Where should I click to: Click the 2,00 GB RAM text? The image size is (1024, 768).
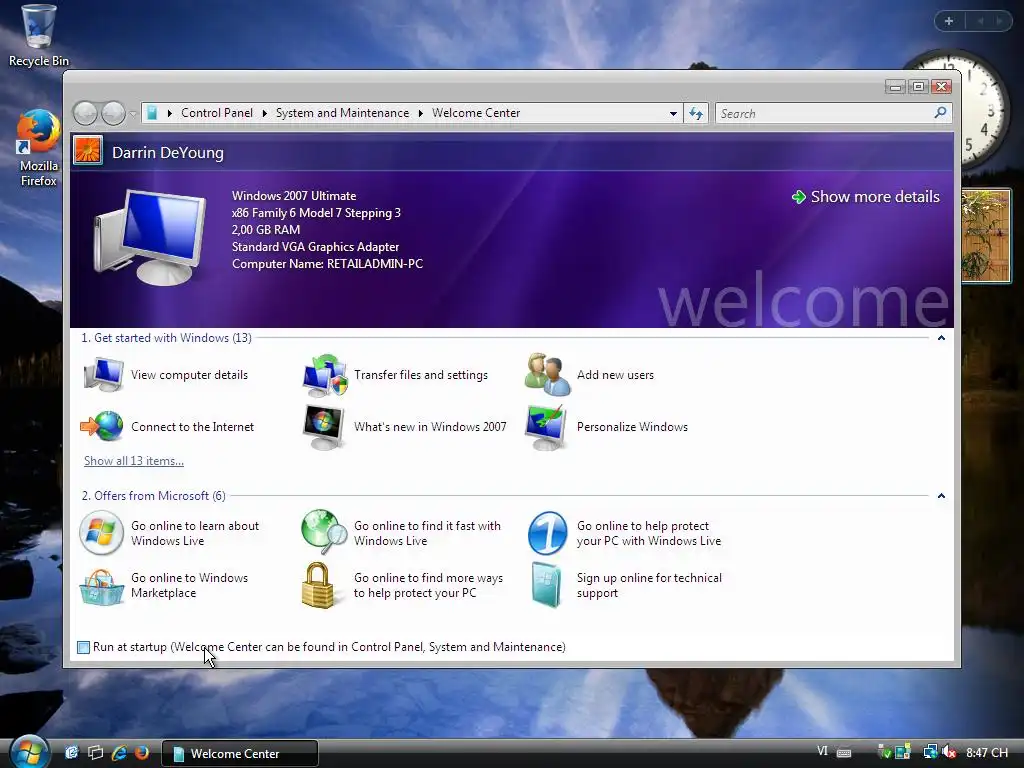point(266,229)
